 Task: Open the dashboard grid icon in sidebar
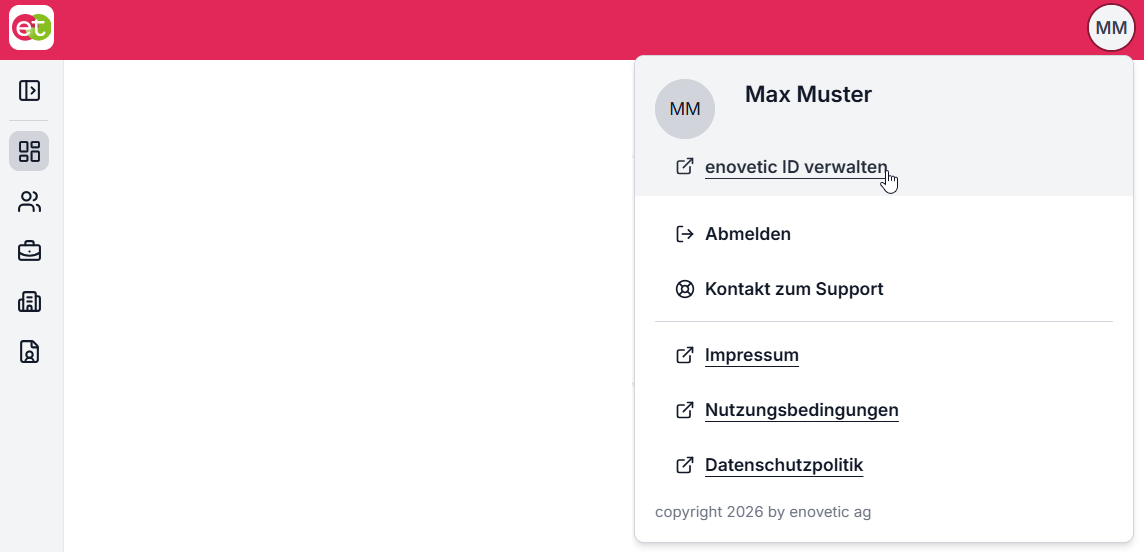29,151
